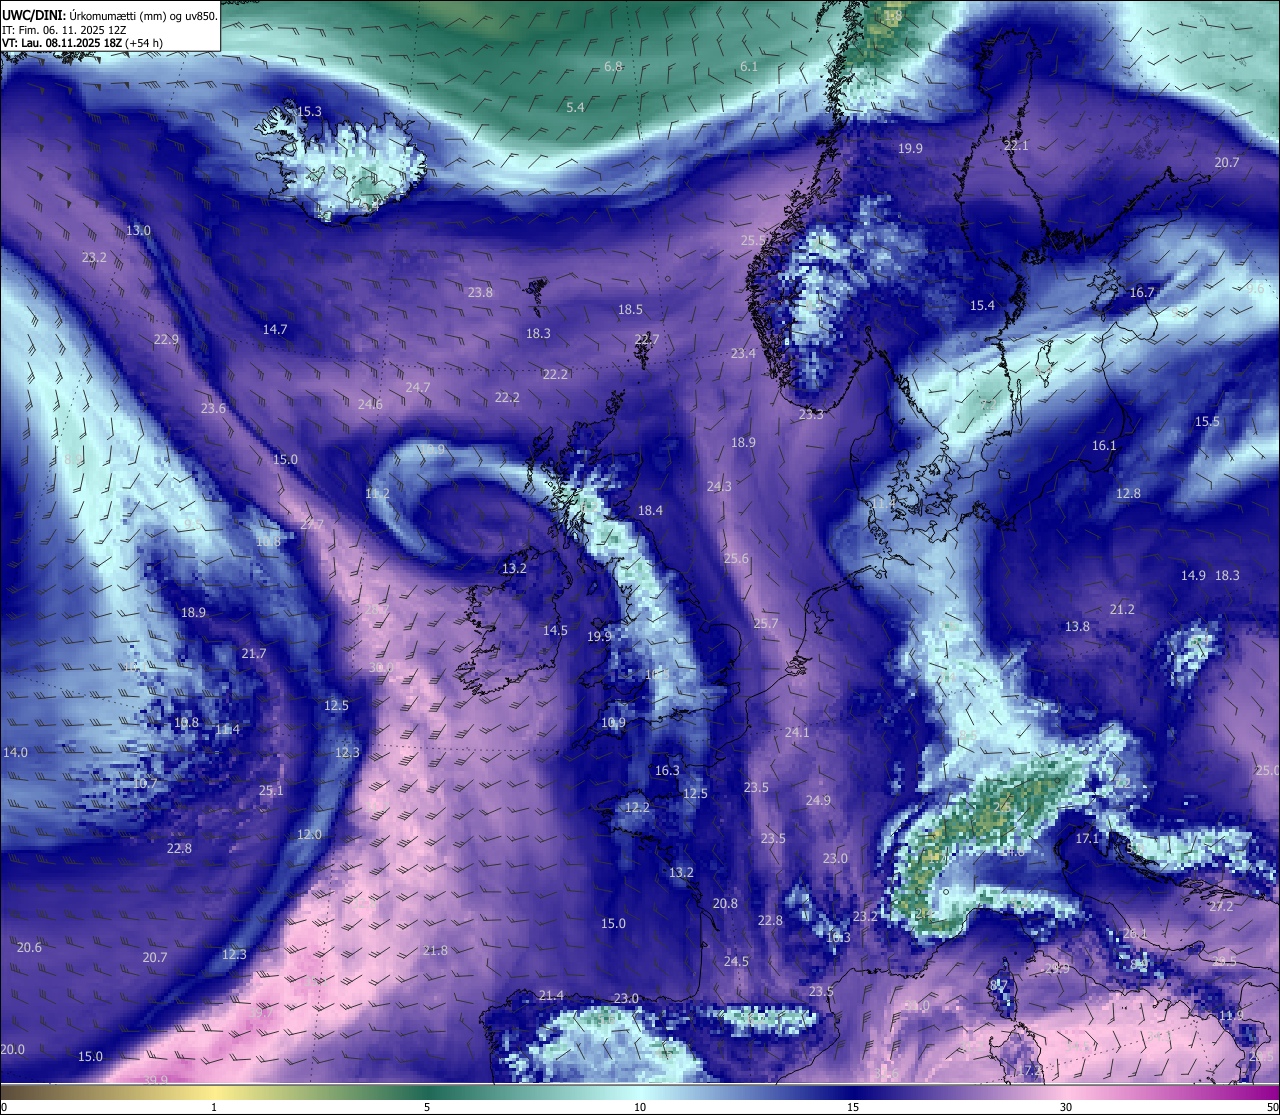Click the 13.0 value on the map

[x=138, y=230]
